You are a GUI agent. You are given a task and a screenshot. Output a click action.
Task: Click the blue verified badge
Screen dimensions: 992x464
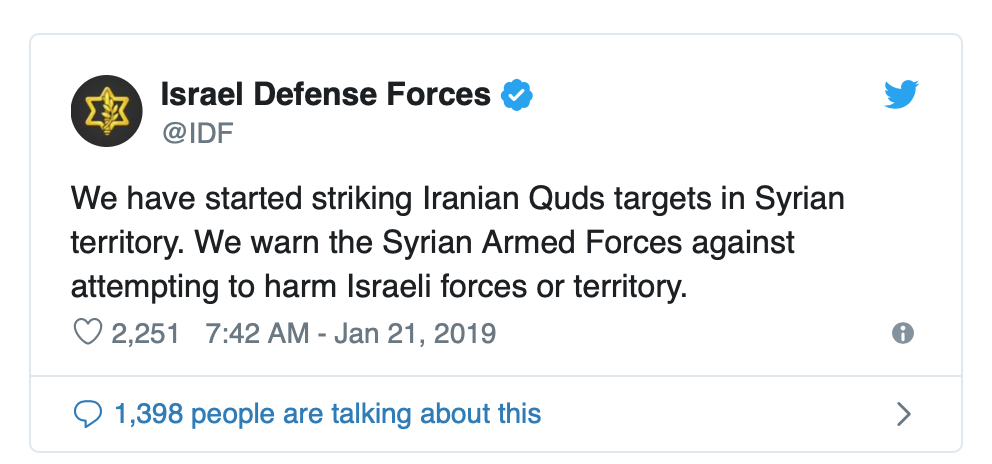point(517,95)
